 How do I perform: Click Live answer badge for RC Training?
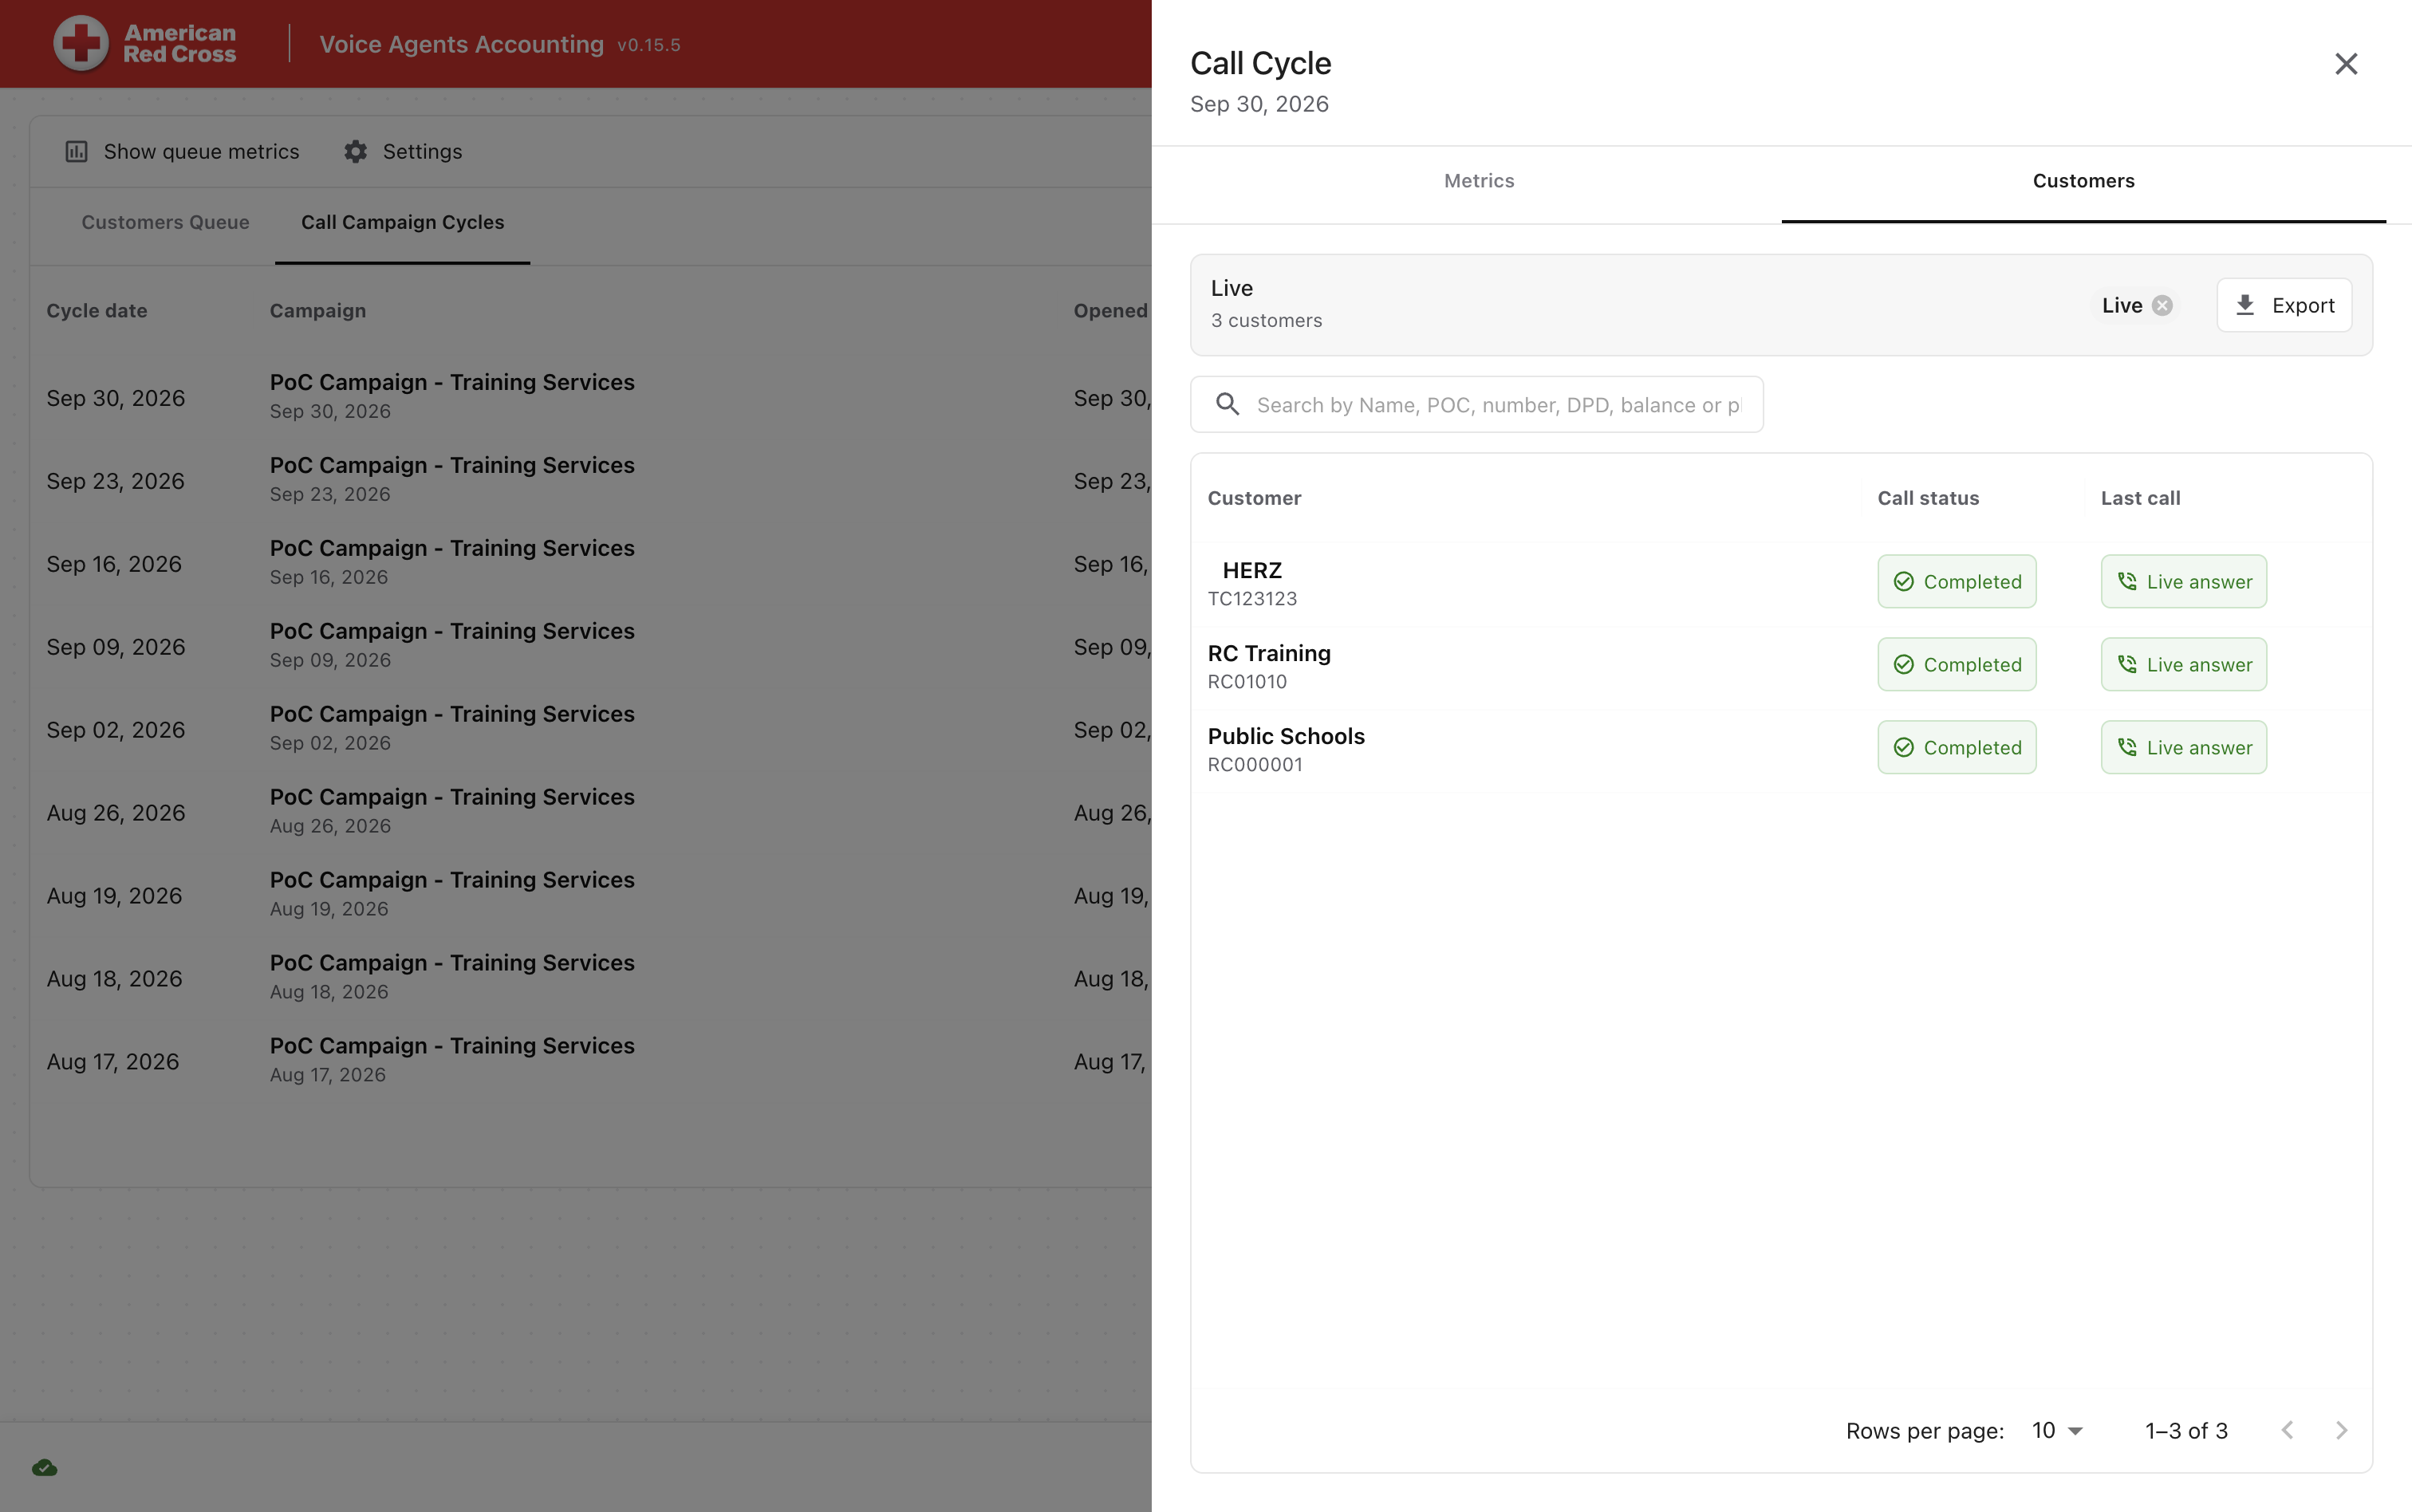2183,664
